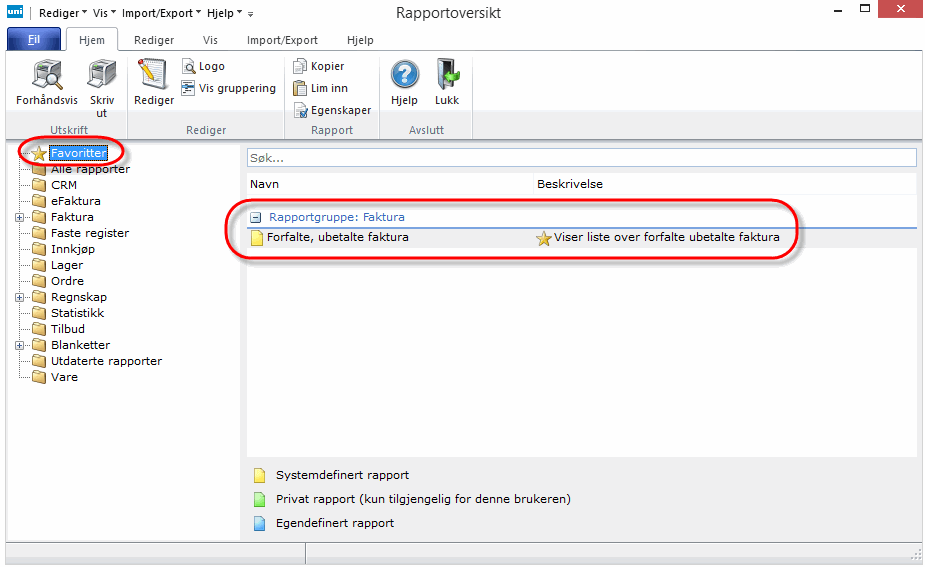The image size is (925, 567).
Task: Open Egenskaper properties for report
Action: click(x=300, y=110)
